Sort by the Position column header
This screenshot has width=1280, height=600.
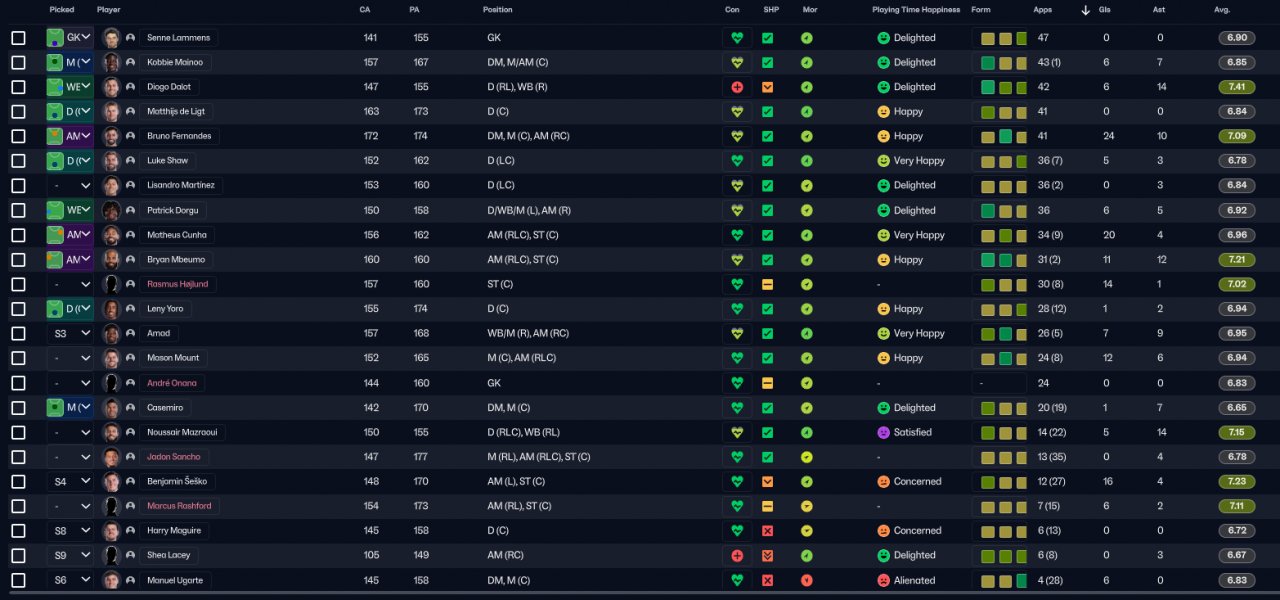point(497,10)
